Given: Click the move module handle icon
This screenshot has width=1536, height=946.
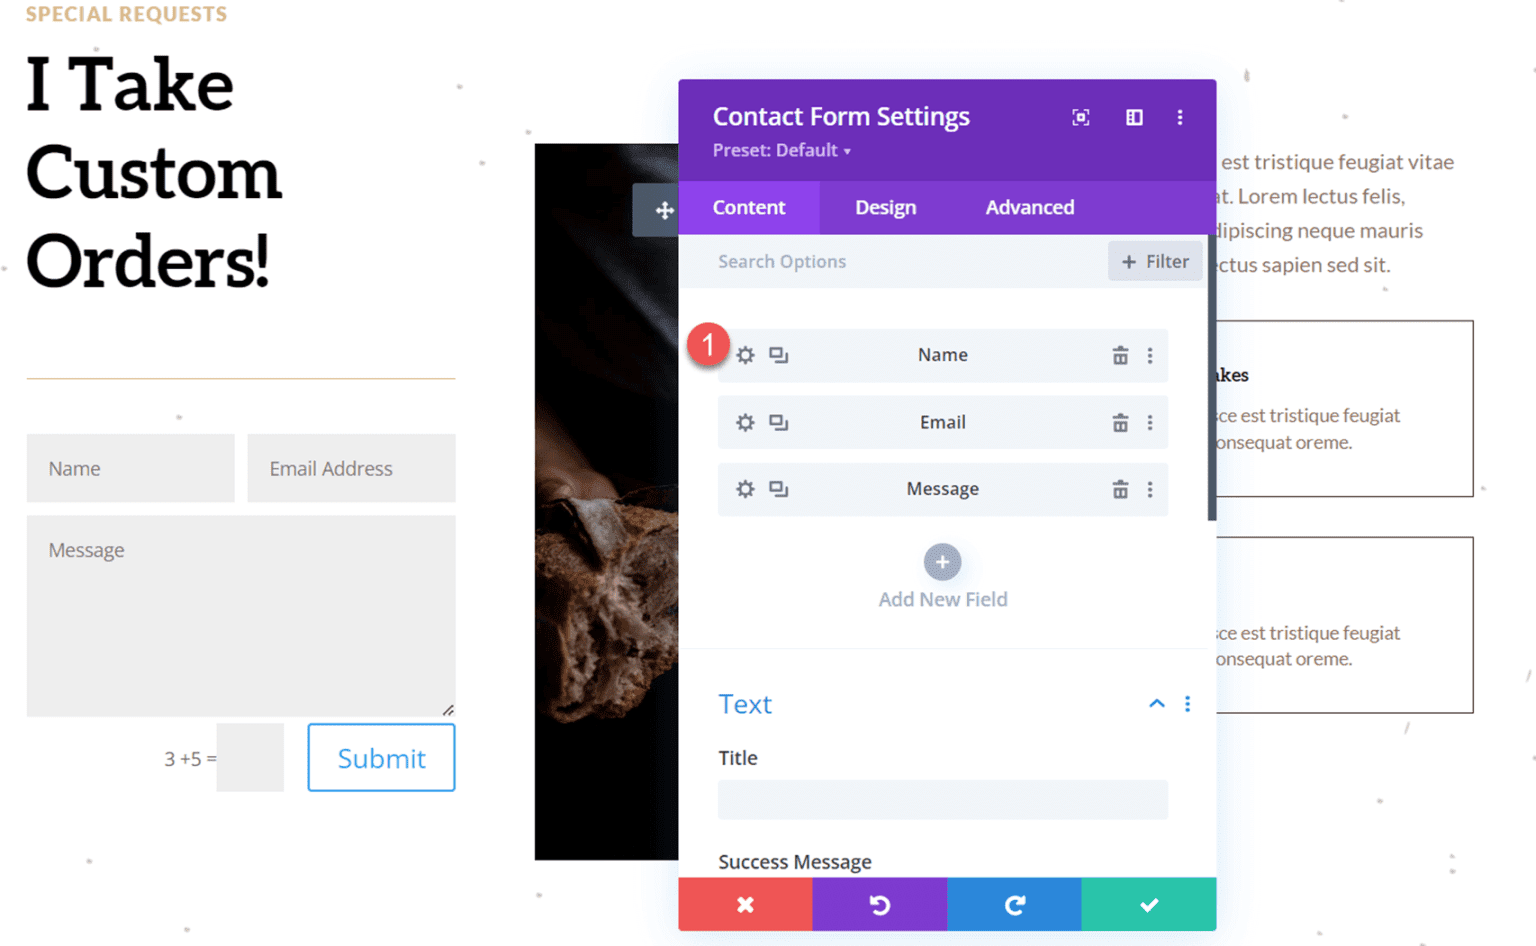Looking at the screenshot, I should click(x=663, y=210).
